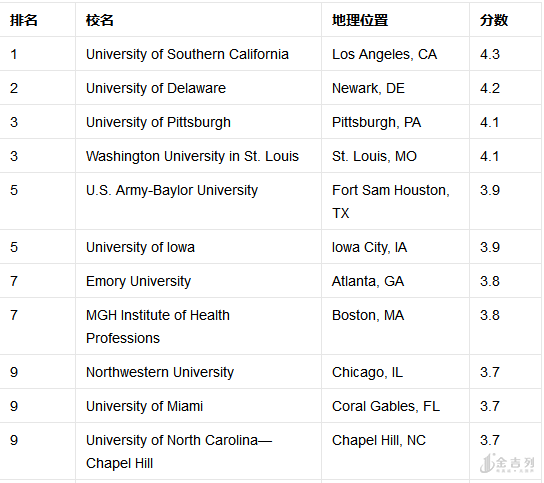This screenshot has height=483, width=544.
Task: Click the 排名 column header
Action: pyautogui.click(x=24, y=20)
